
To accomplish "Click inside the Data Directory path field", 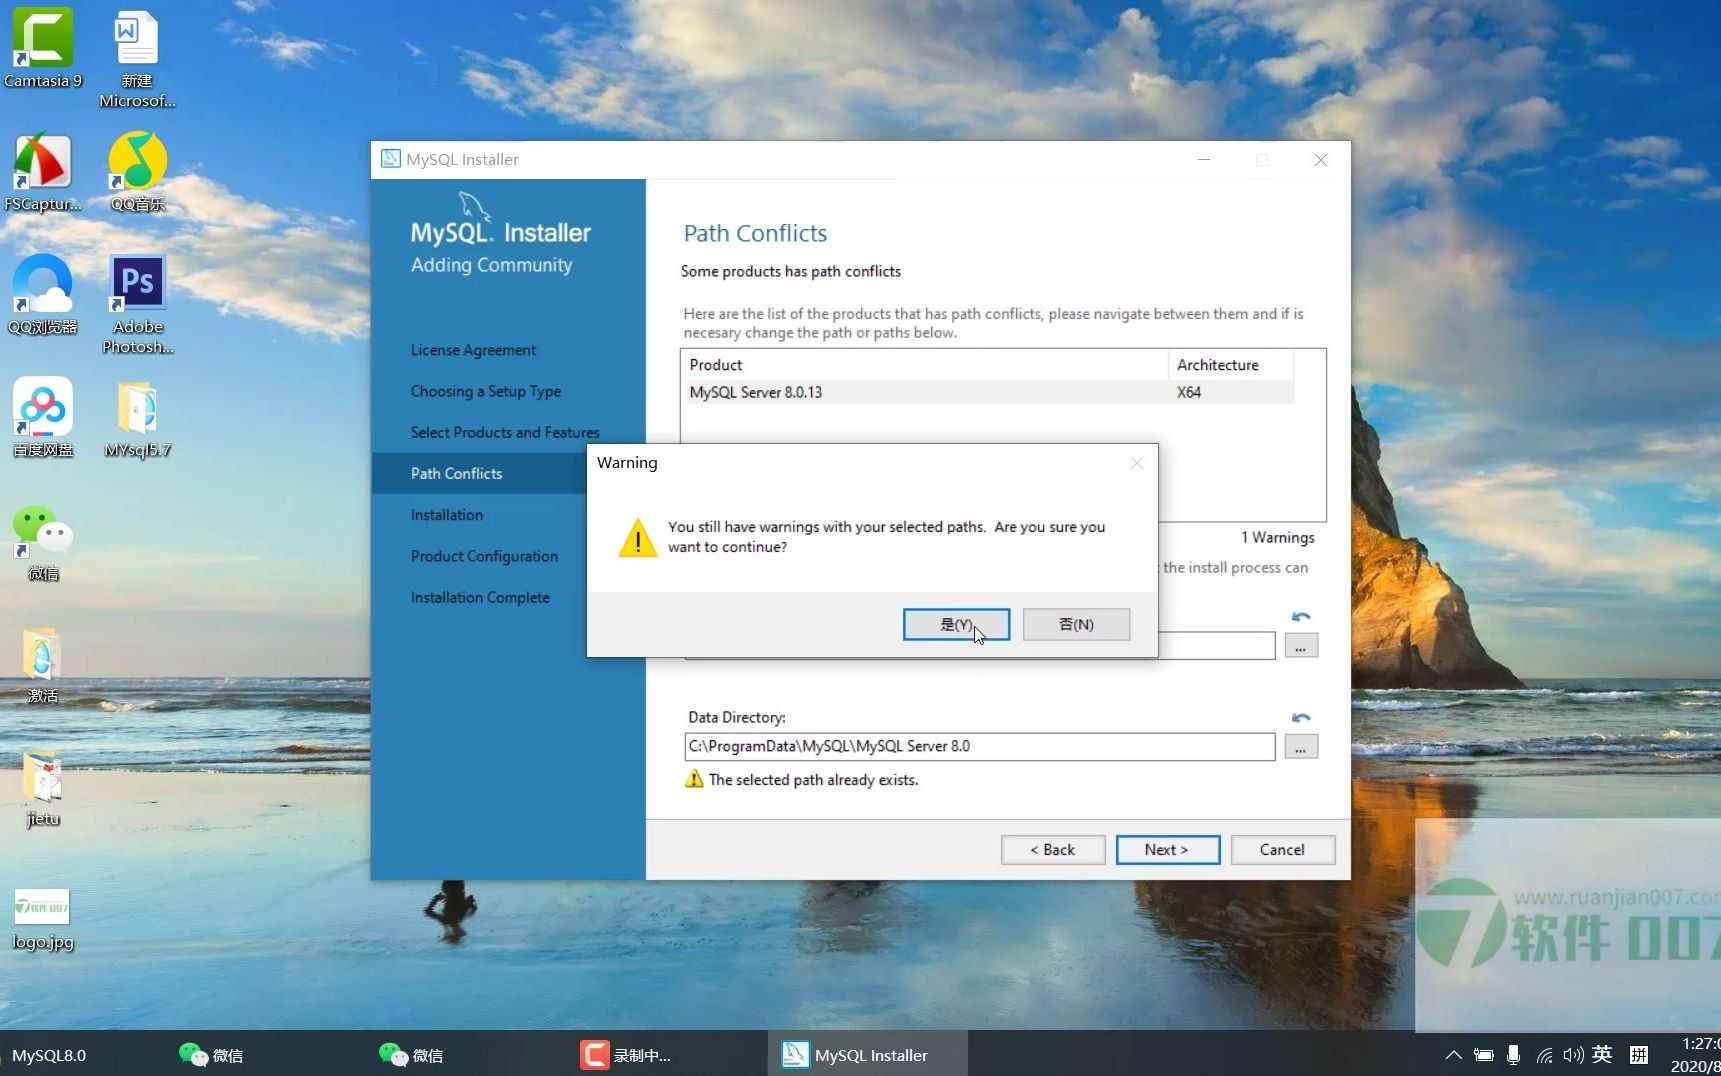I will [x=979, y=746].
